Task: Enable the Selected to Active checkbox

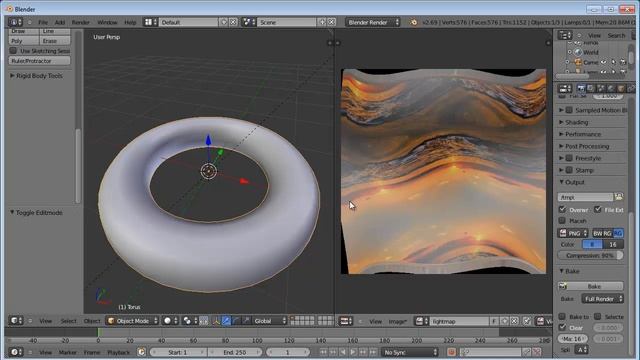Action: pyautogui.click(x=598, y=316)
